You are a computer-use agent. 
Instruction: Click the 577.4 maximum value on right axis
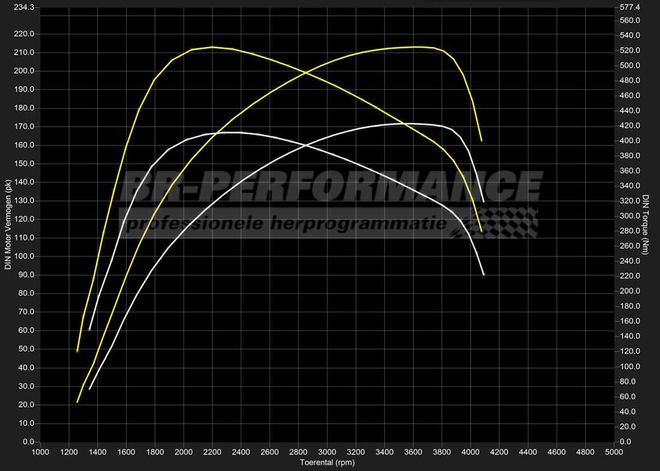tap(630, 7)
